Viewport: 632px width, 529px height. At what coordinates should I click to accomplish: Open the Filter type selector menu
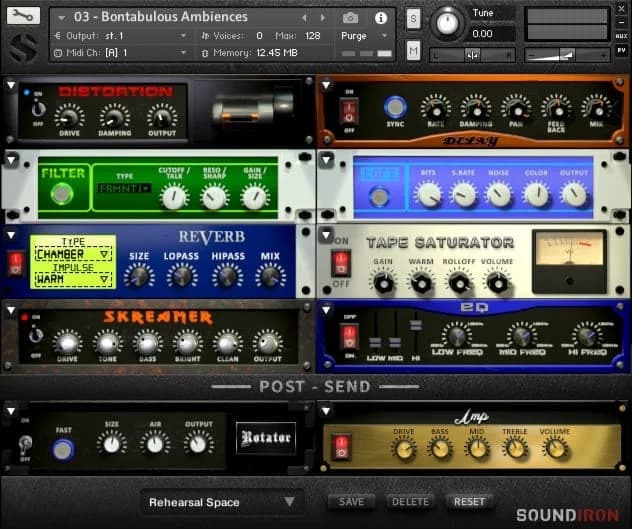pos(124,188)
